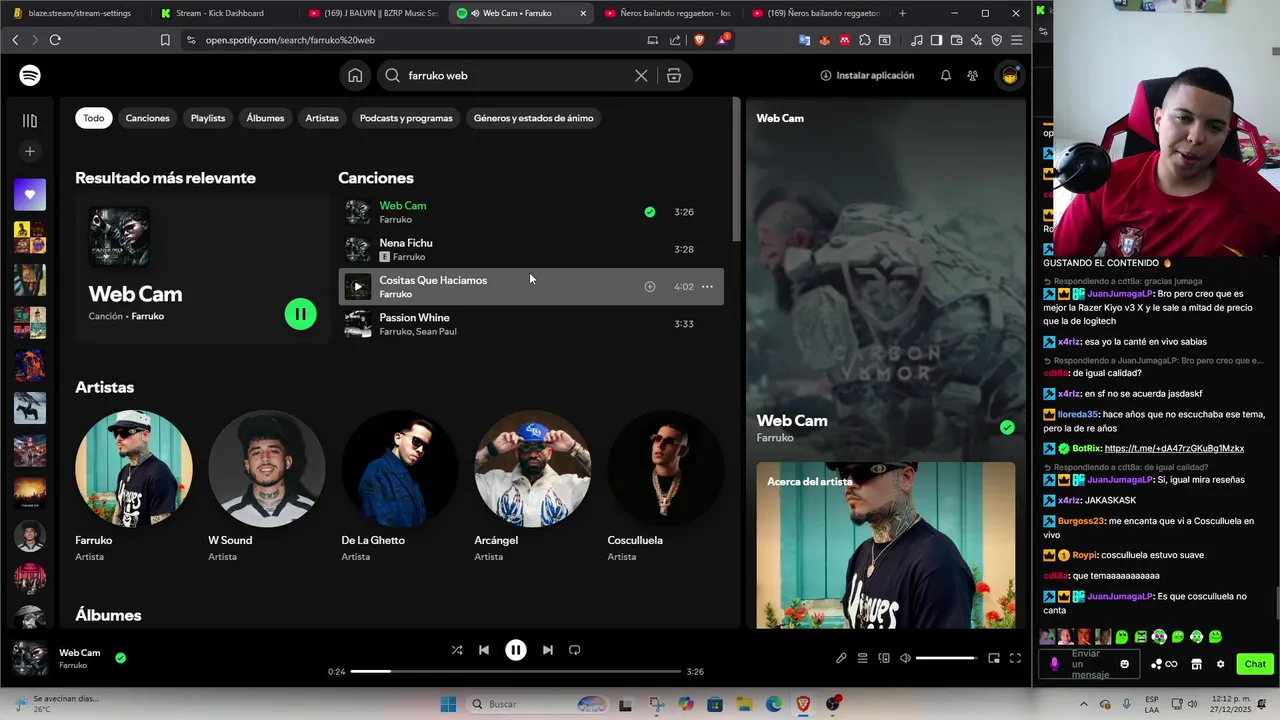Select the Álbumes filter chip
Viewport: 1280px width, 720px height.
click(x=265, y=118)
